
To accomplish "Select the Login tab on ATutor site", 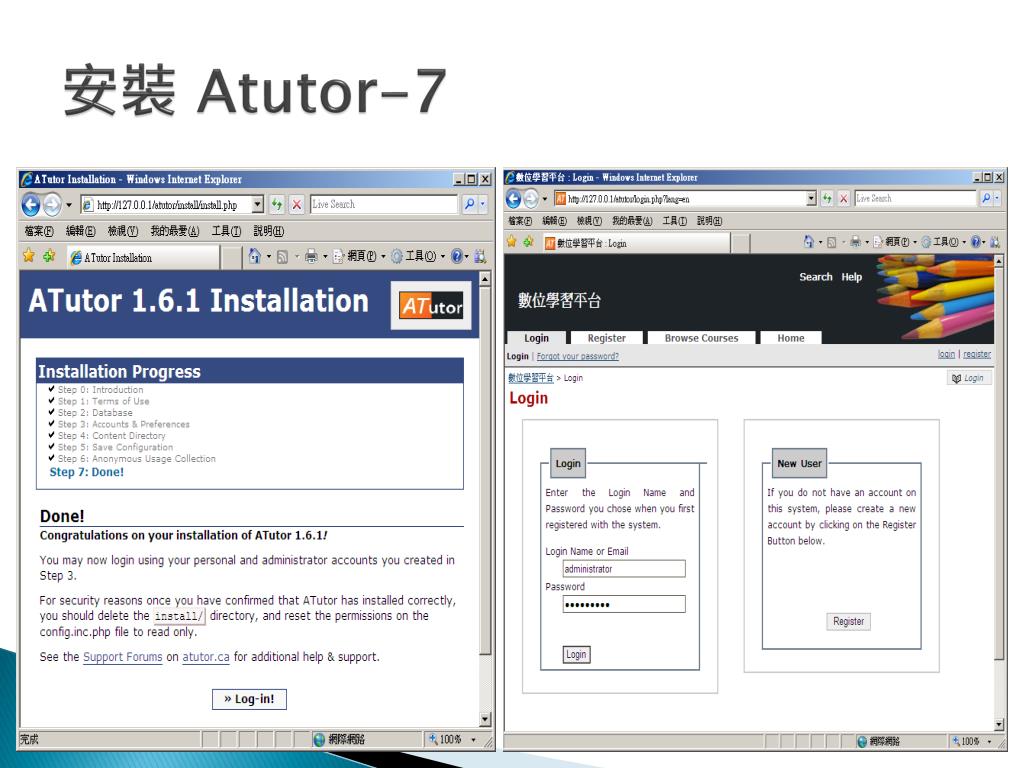I will 536,338.
